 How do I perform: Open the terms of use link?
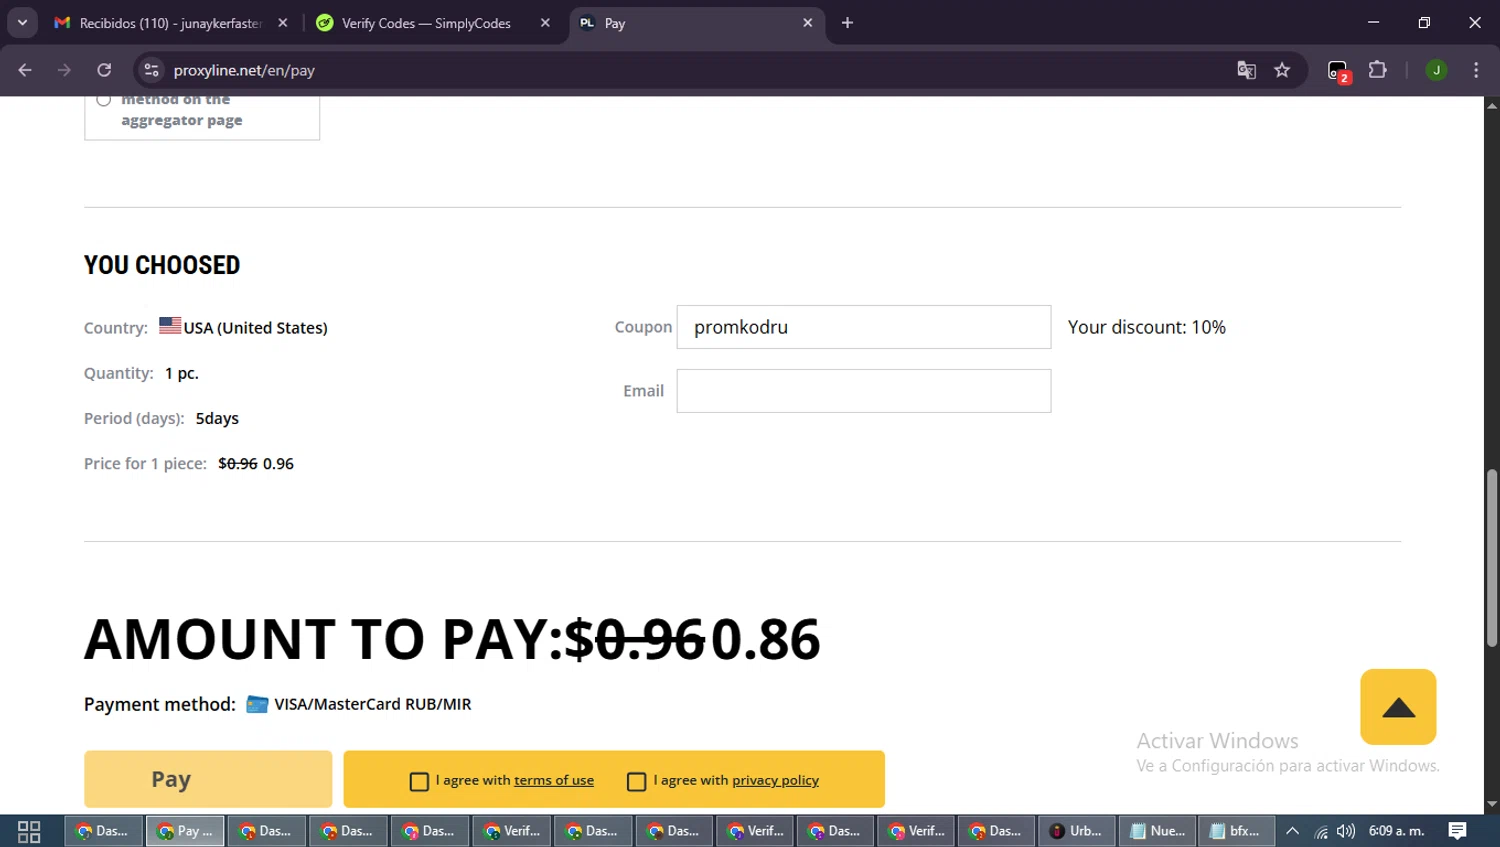(x=554, y=780)
